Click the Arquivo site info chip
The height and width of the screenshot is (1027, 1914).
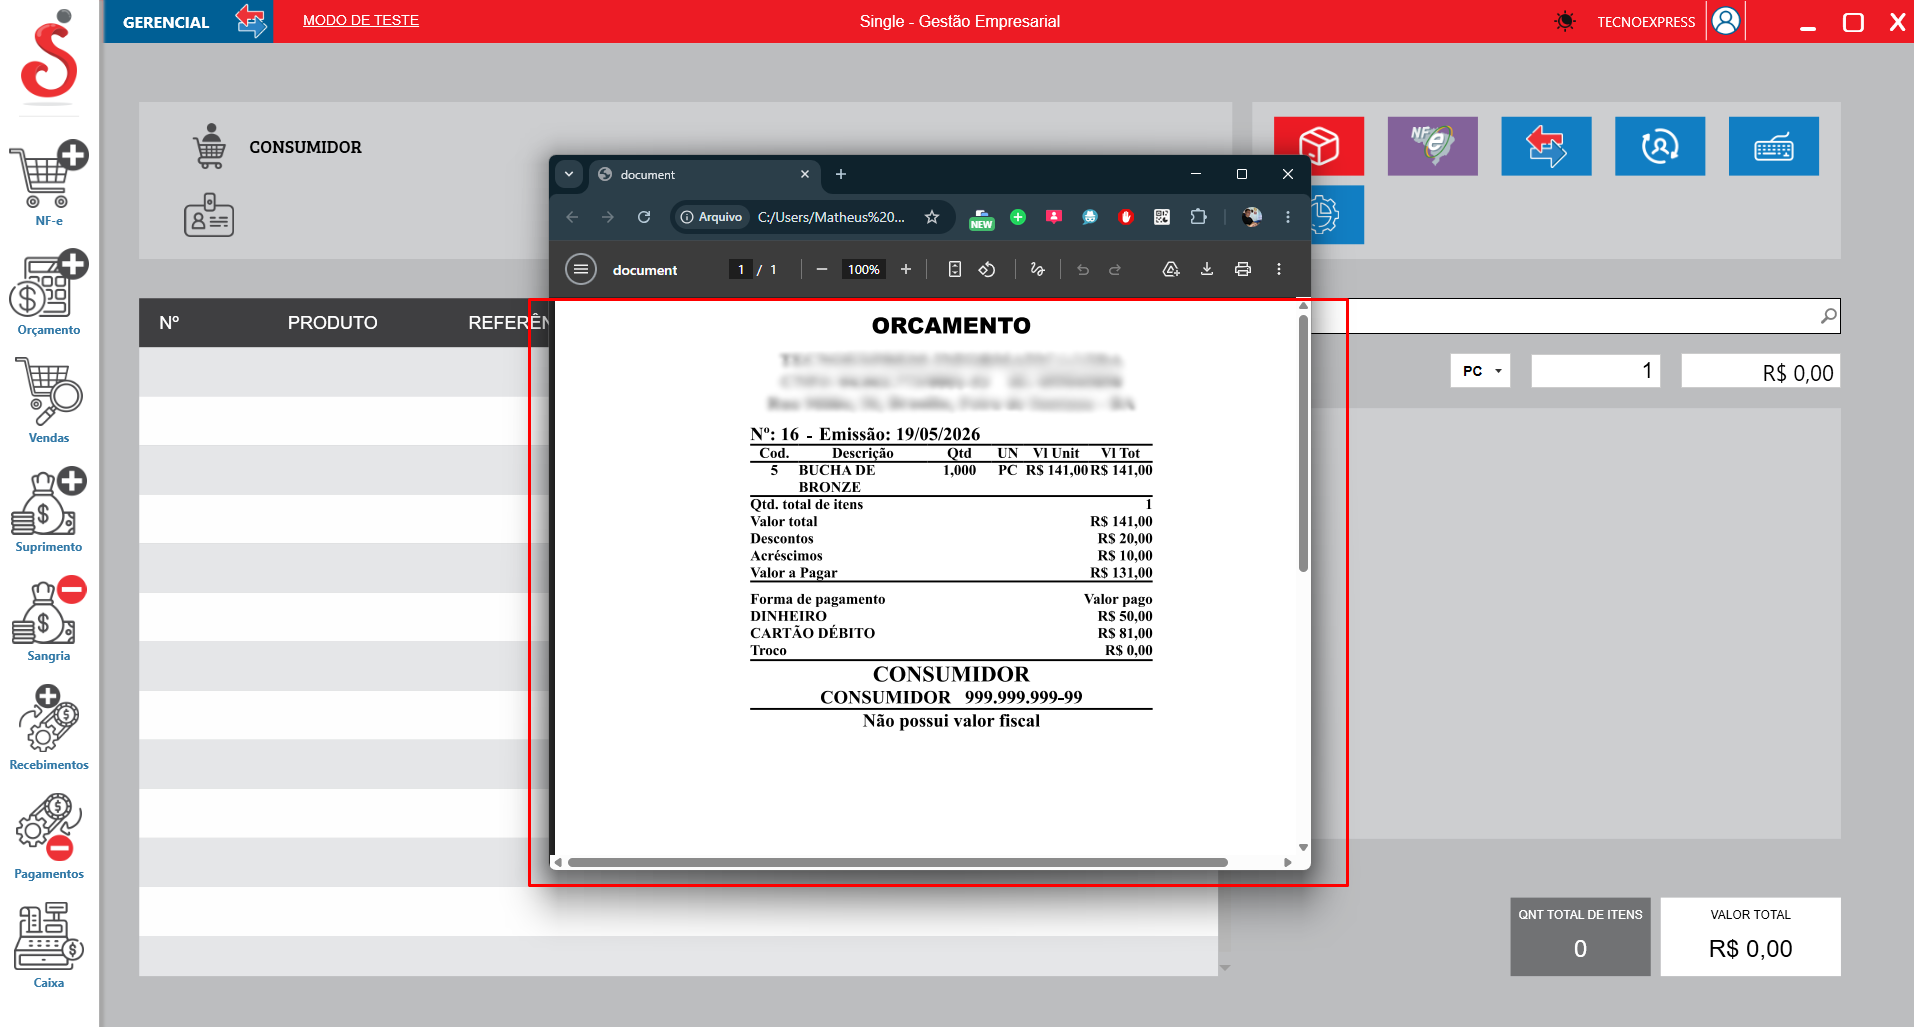(711, 217)
